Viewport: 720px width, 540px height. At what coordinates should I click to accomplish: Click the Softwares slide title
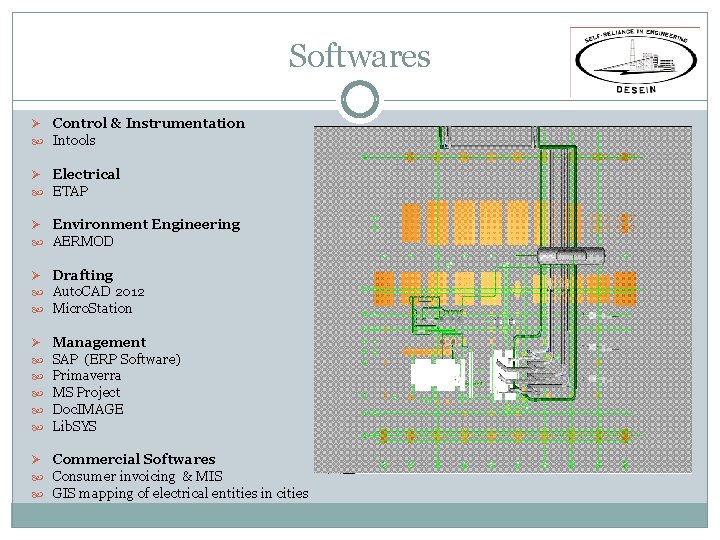(x=360, y=56)
